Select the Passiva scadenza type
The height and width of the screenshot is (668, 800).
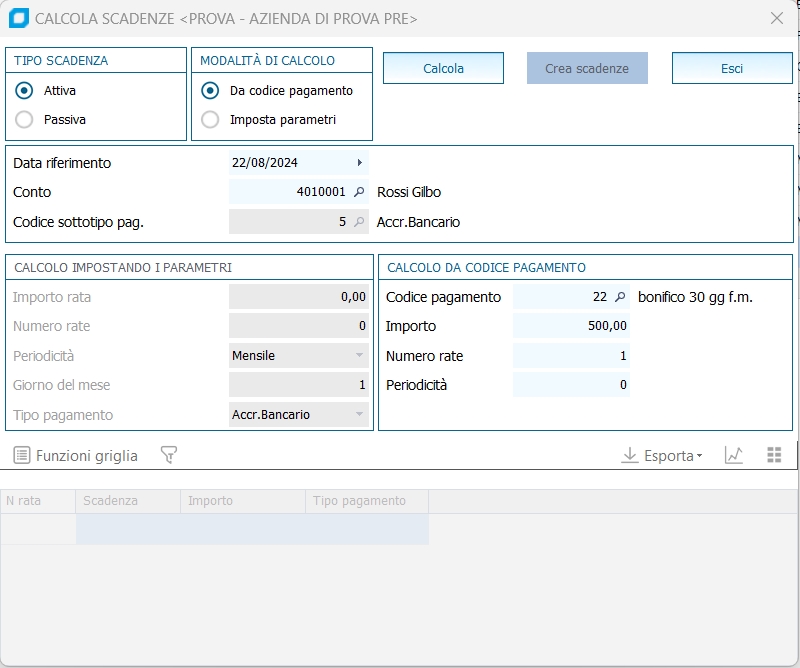[25, 120]
